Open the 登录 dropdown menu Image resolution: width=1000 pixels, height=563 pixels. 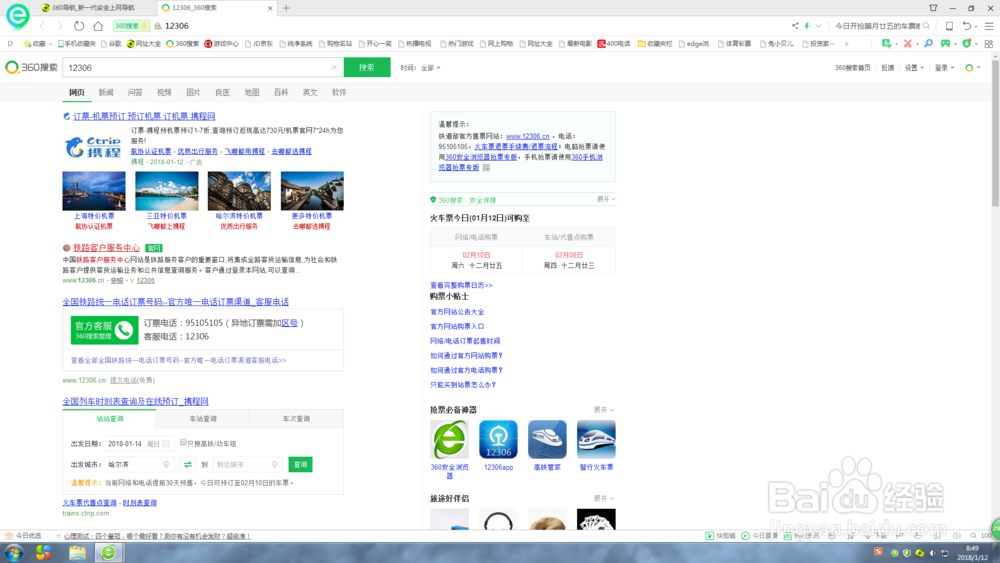click(945, 68)
